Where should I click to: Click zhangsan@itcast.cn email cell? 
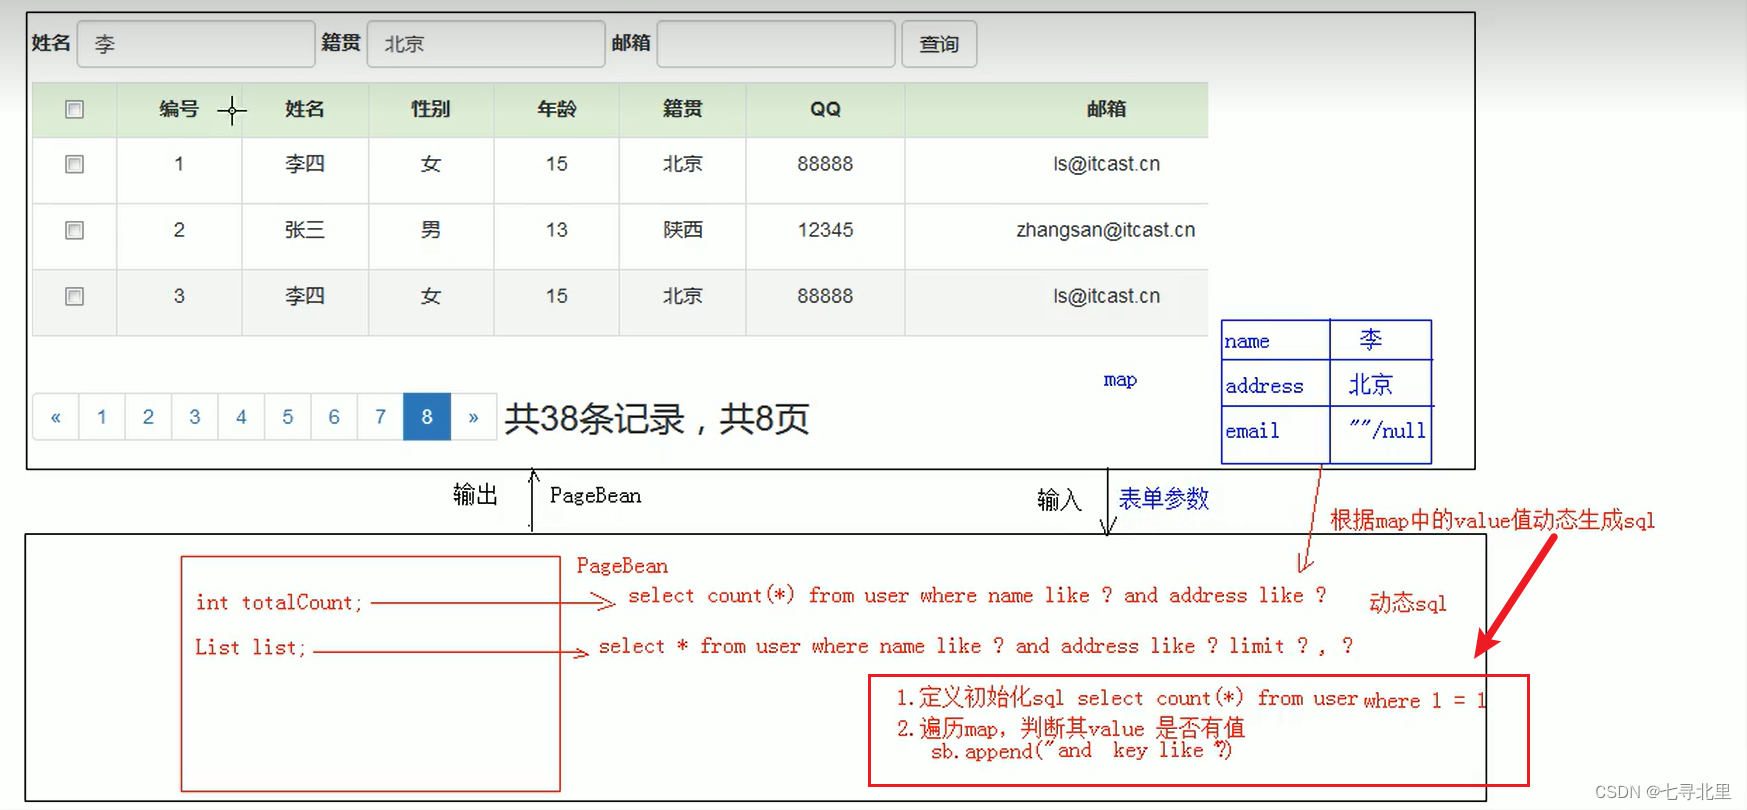[x=1106, y=230]
